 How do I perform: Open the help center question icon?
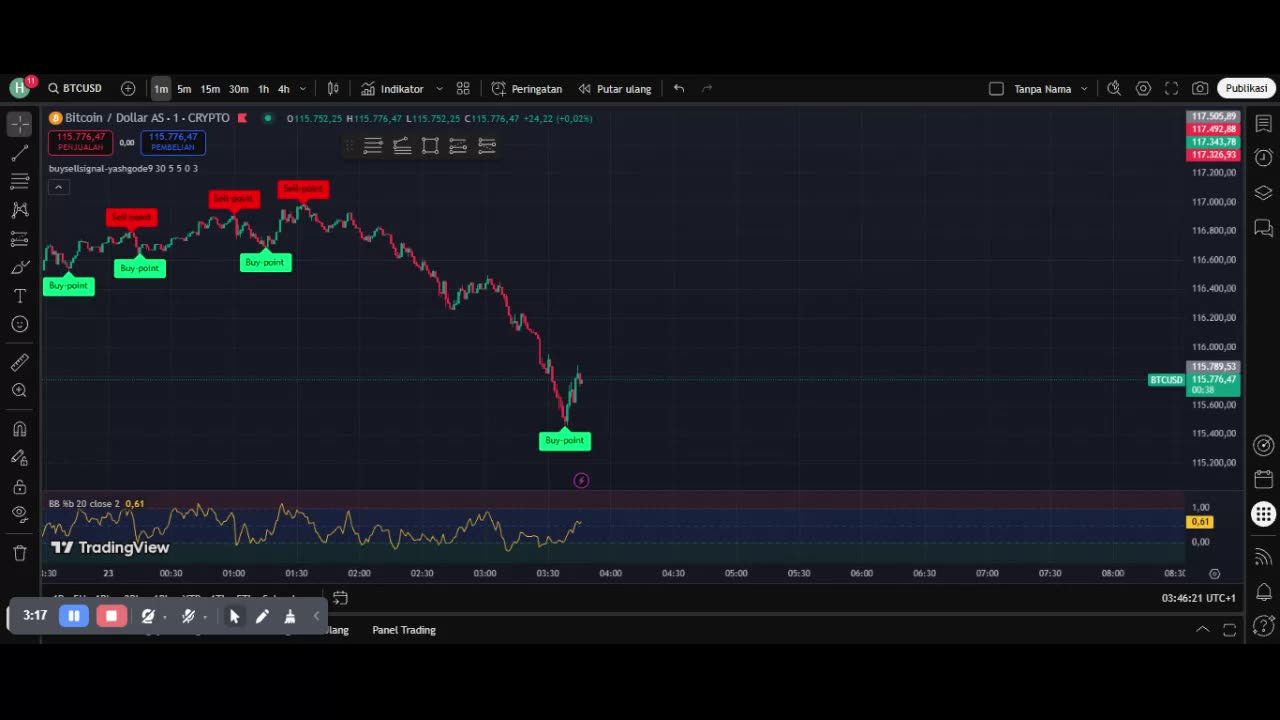click(1263, 626)
